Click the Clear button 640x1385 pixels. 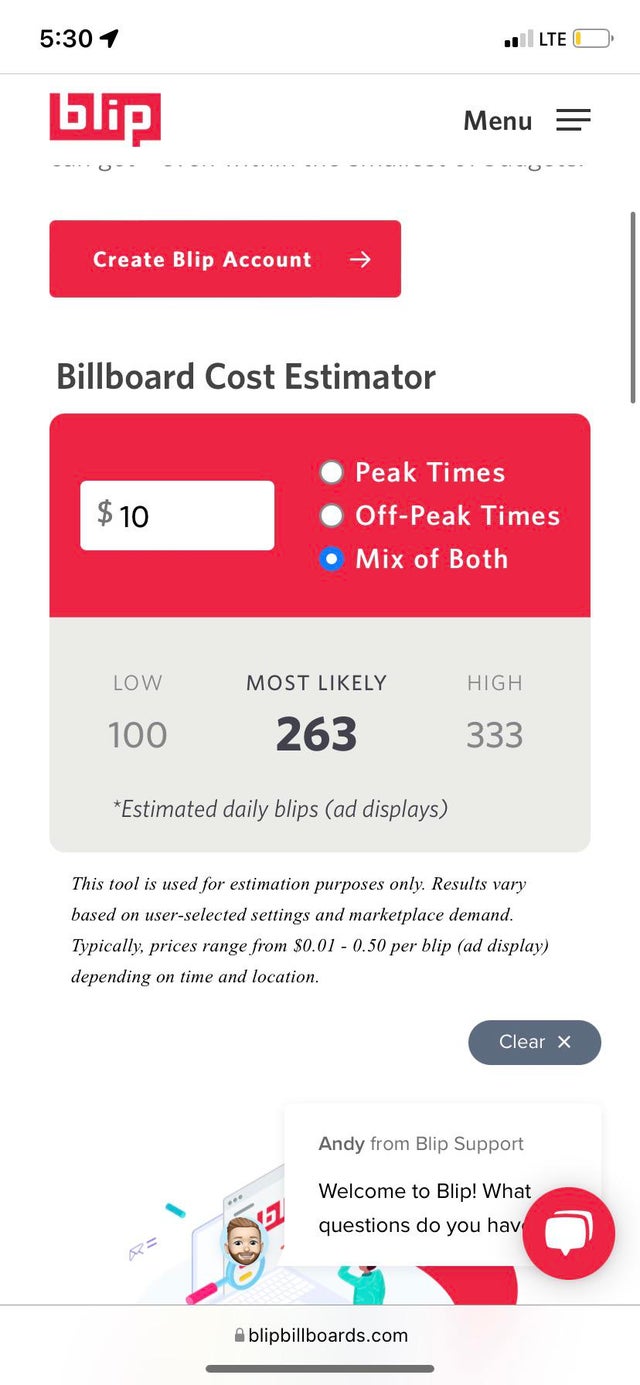click(534, 1042)
